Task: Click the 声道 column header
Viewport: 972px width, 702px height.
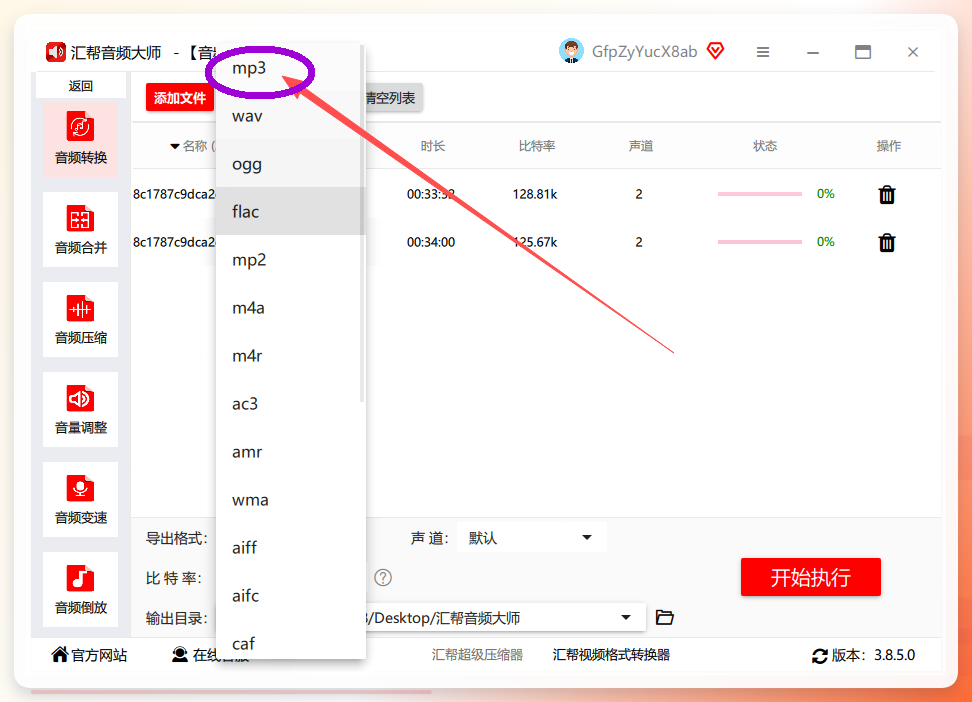Action: click(x=641, y=146)
